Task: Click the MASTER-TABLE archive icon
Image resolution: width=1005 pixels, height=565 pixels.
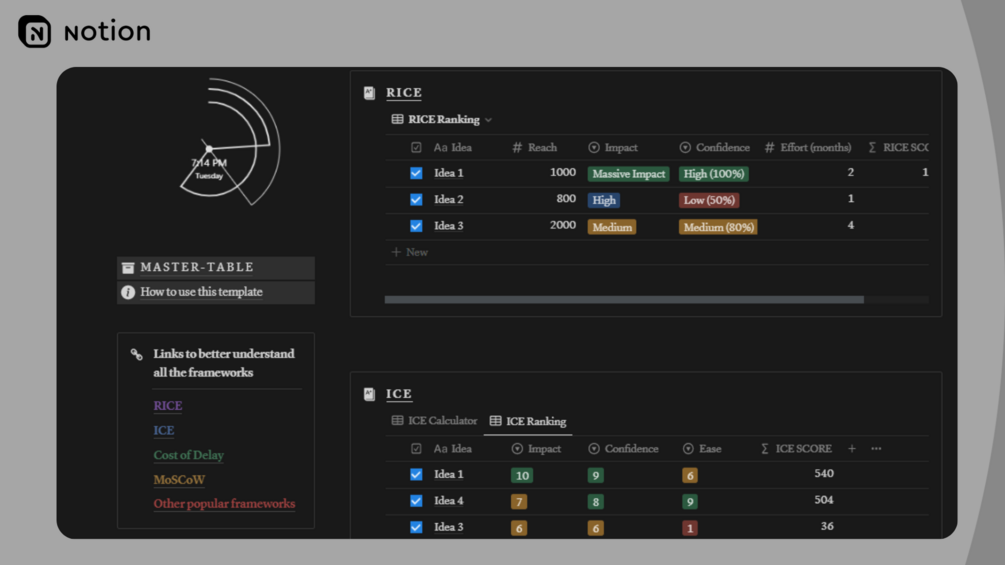Action: coord(128,268)
